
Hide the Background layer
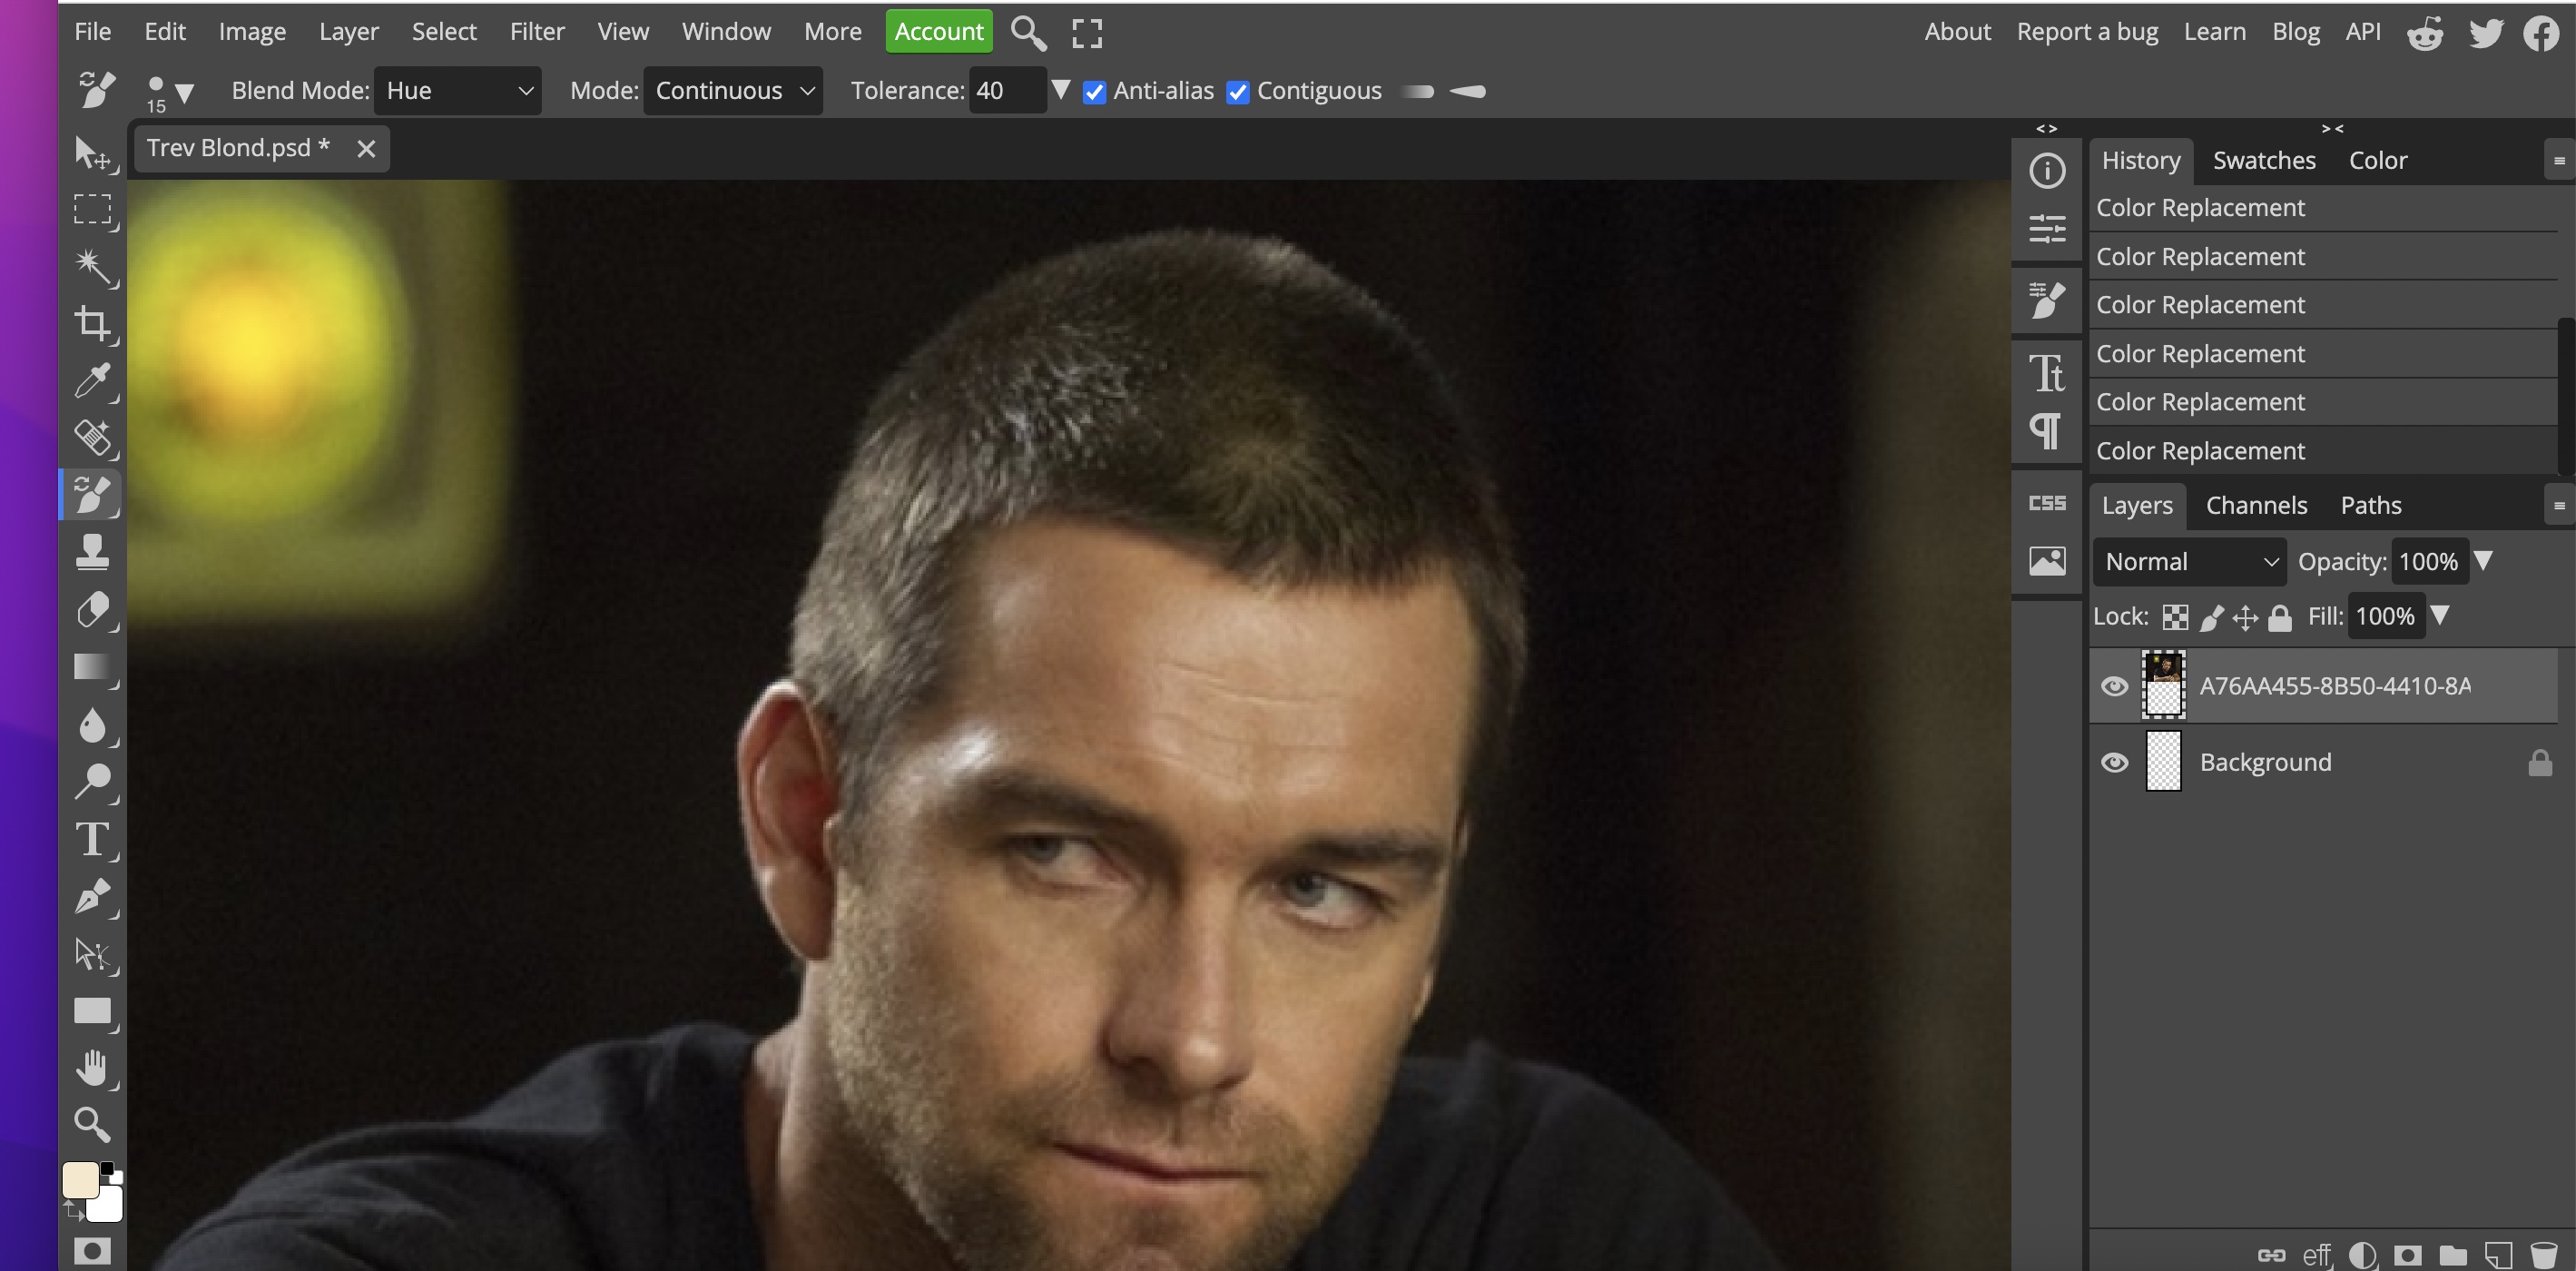coord(2115,762)
